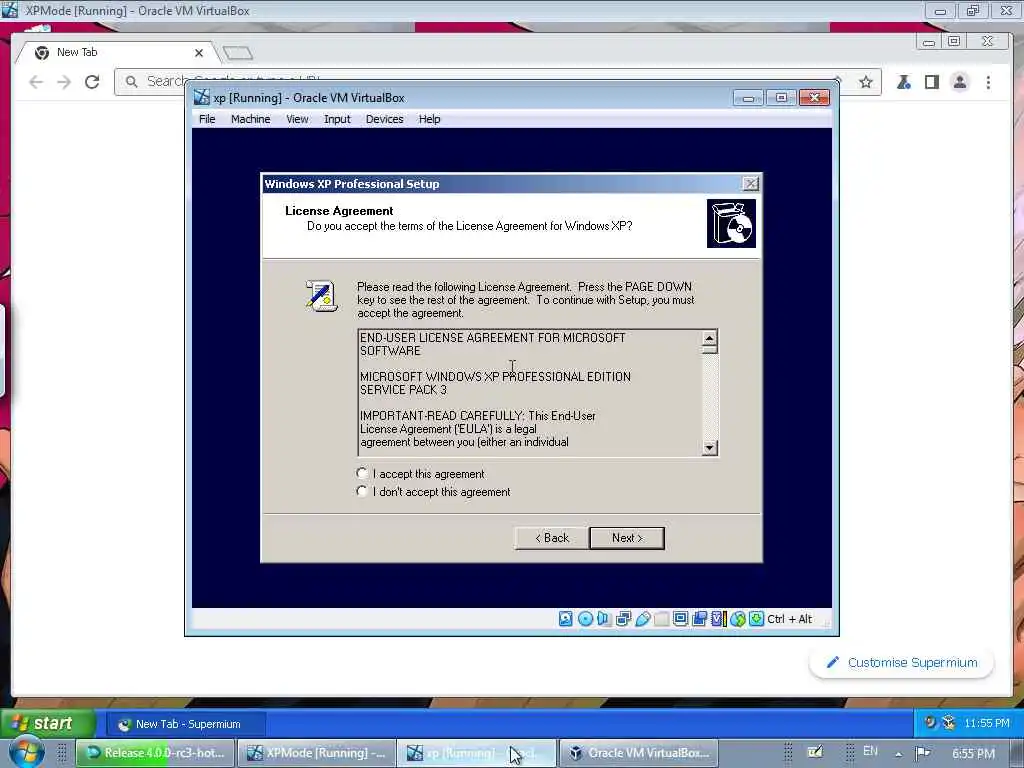Viewport: 1024px width, 768px height.
Task: Click the license text scrollbar up arrow
Action: click(709, 338)
